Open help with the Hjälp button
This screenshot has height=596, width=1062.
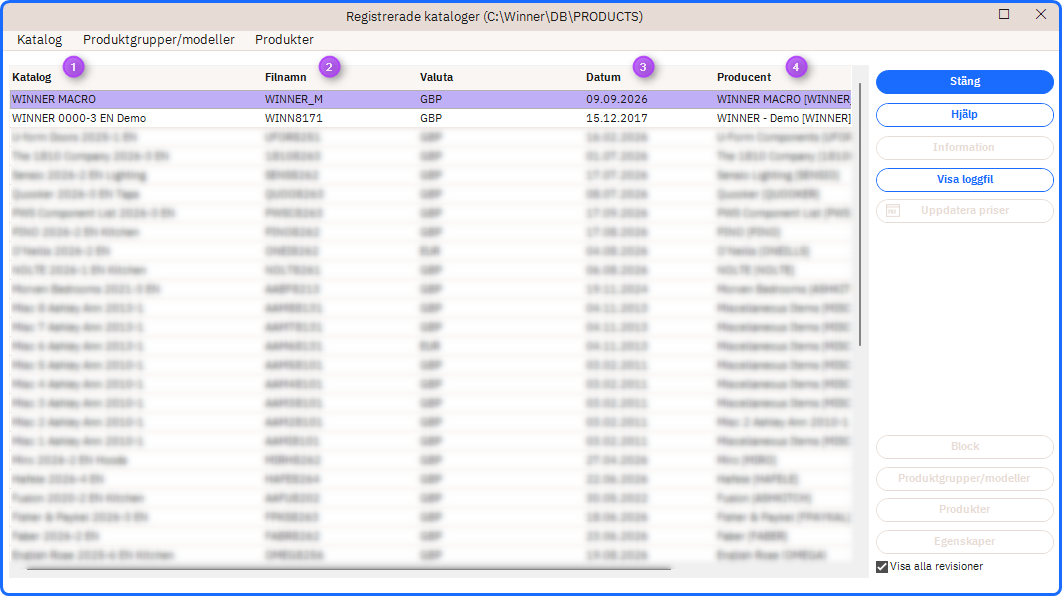point(964,114)
